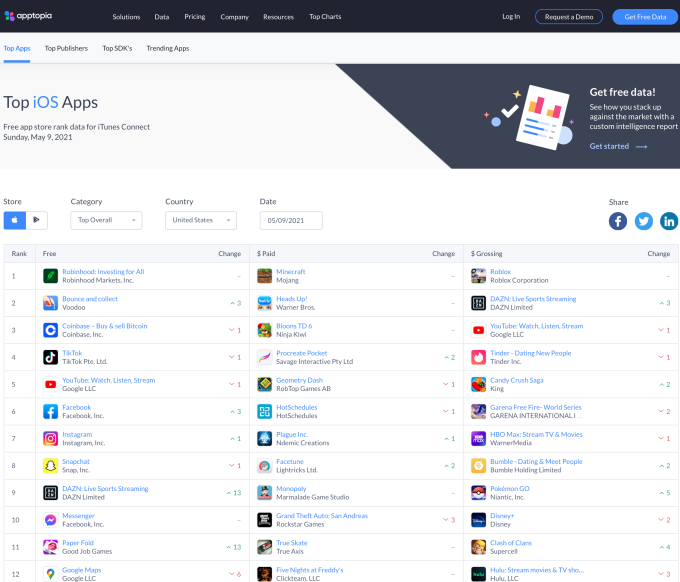Image resolution: width=680 pixels, height=582 pixels.
Task: Select the Apple App Store toggle
Action: pos(15,220)
